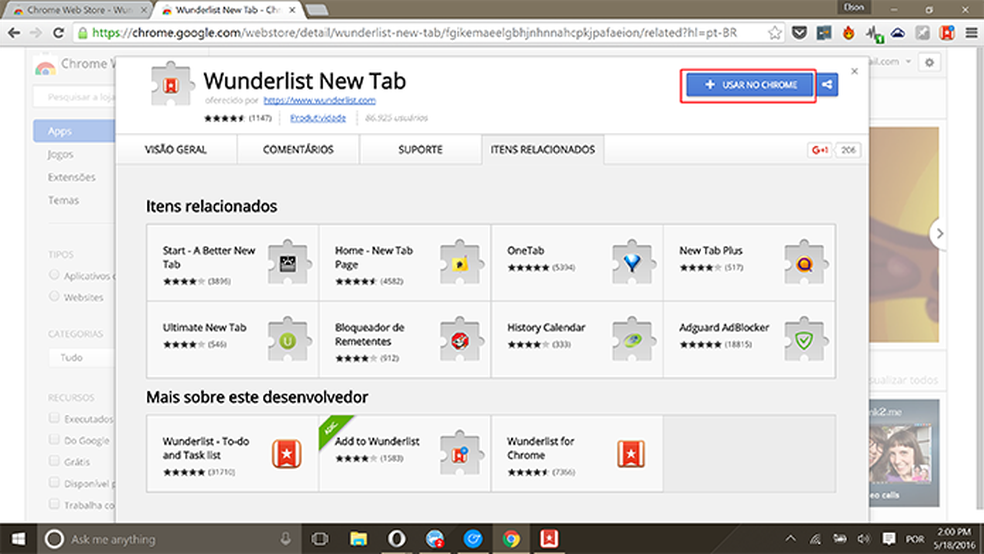Click the OneTab extension icon
The height and width of the screenshot is (554, 984).
point(633,262)
